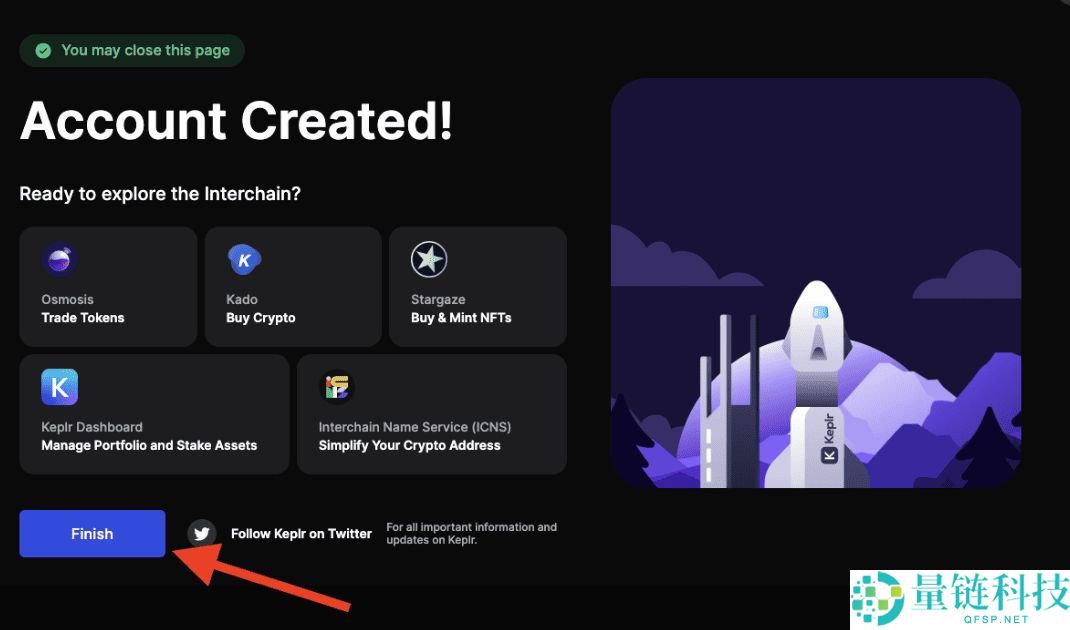Click the 'Buy Crypto' label

(x=261, y=317)
